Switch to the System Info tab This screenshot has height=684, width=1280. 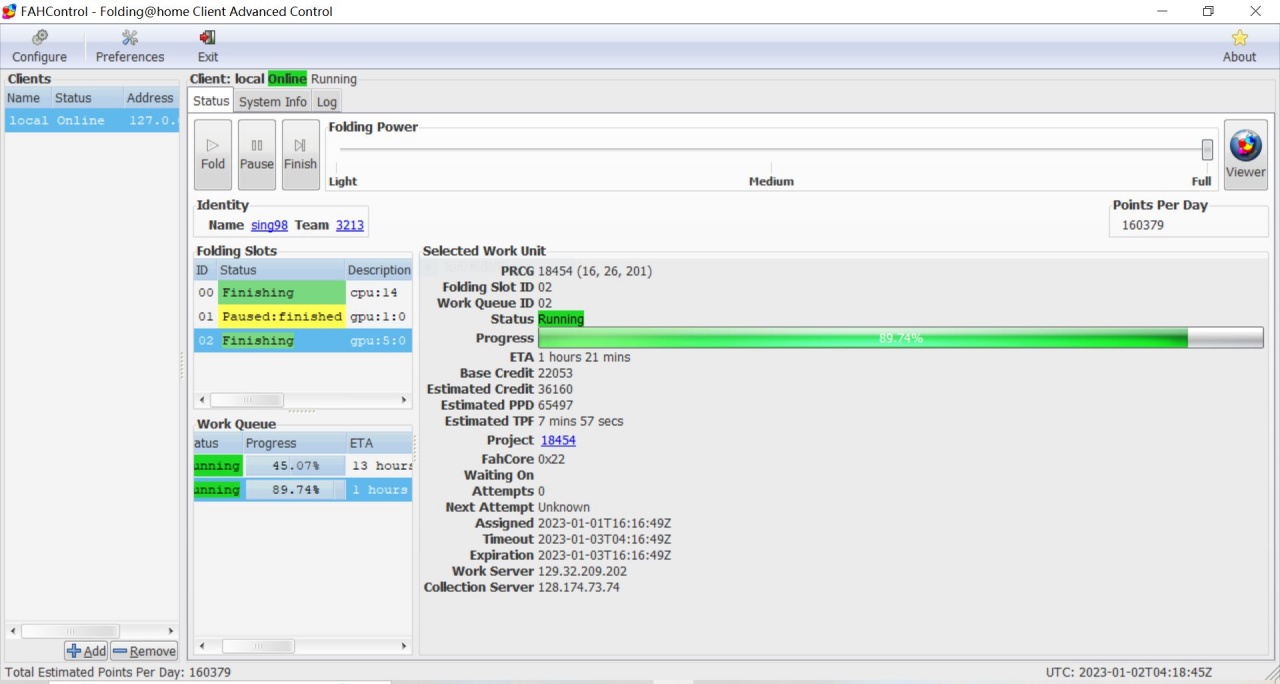(x=273, y=102)
